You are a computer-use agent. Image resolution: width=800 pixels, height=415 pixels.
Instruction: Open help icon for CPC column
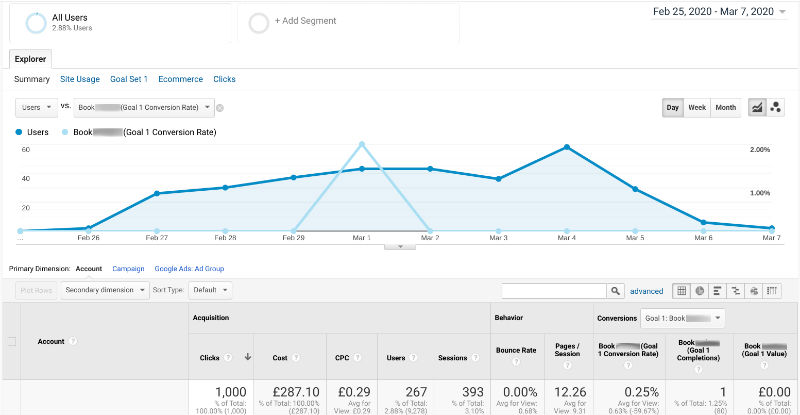(358, 357)
